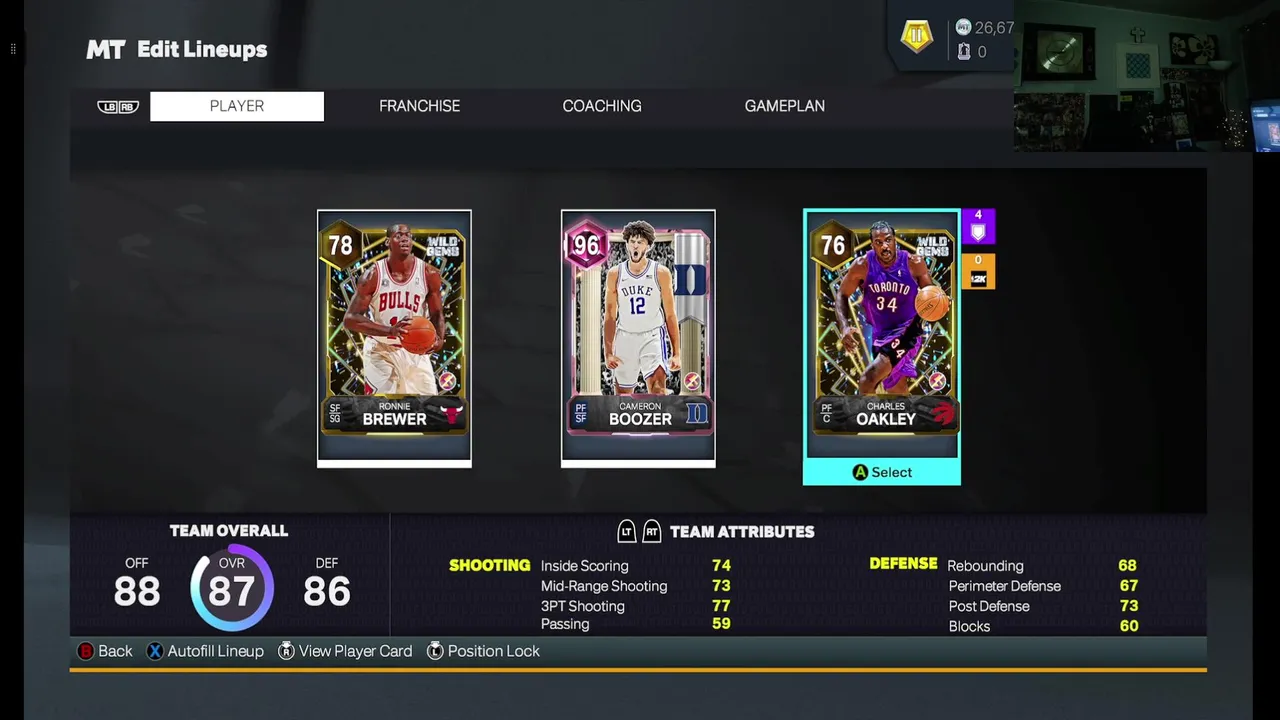1280x720 pixels.
Task: Open the COACHING tab
Action: [602, 106]
